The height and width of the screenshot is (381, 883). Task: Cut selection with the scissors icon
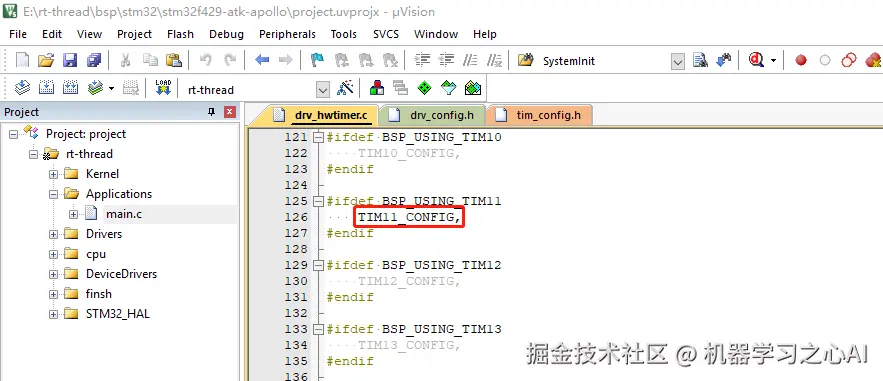[x=126, y=60]
